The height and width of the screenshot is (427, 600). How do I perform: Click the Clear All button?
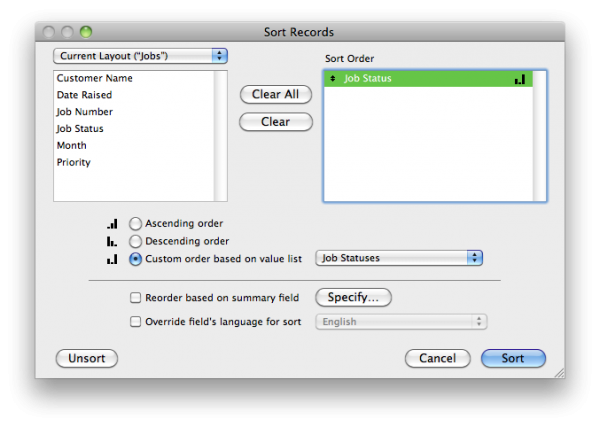point(276,94)
